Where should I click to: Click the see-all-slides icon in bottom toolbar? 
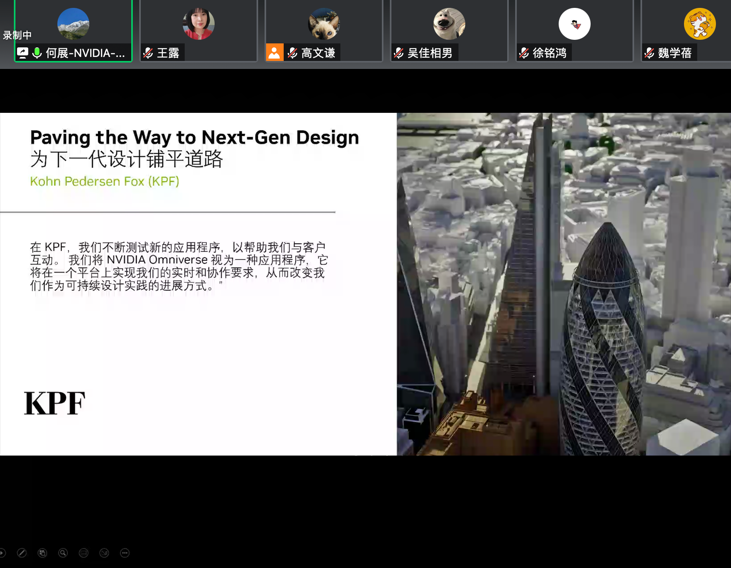point(42,553)
